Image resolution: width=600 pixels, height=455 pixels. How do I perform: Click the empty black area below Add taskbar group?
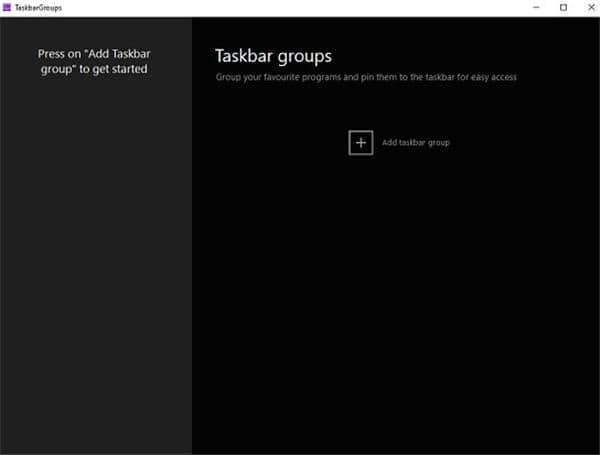point(400,300)
